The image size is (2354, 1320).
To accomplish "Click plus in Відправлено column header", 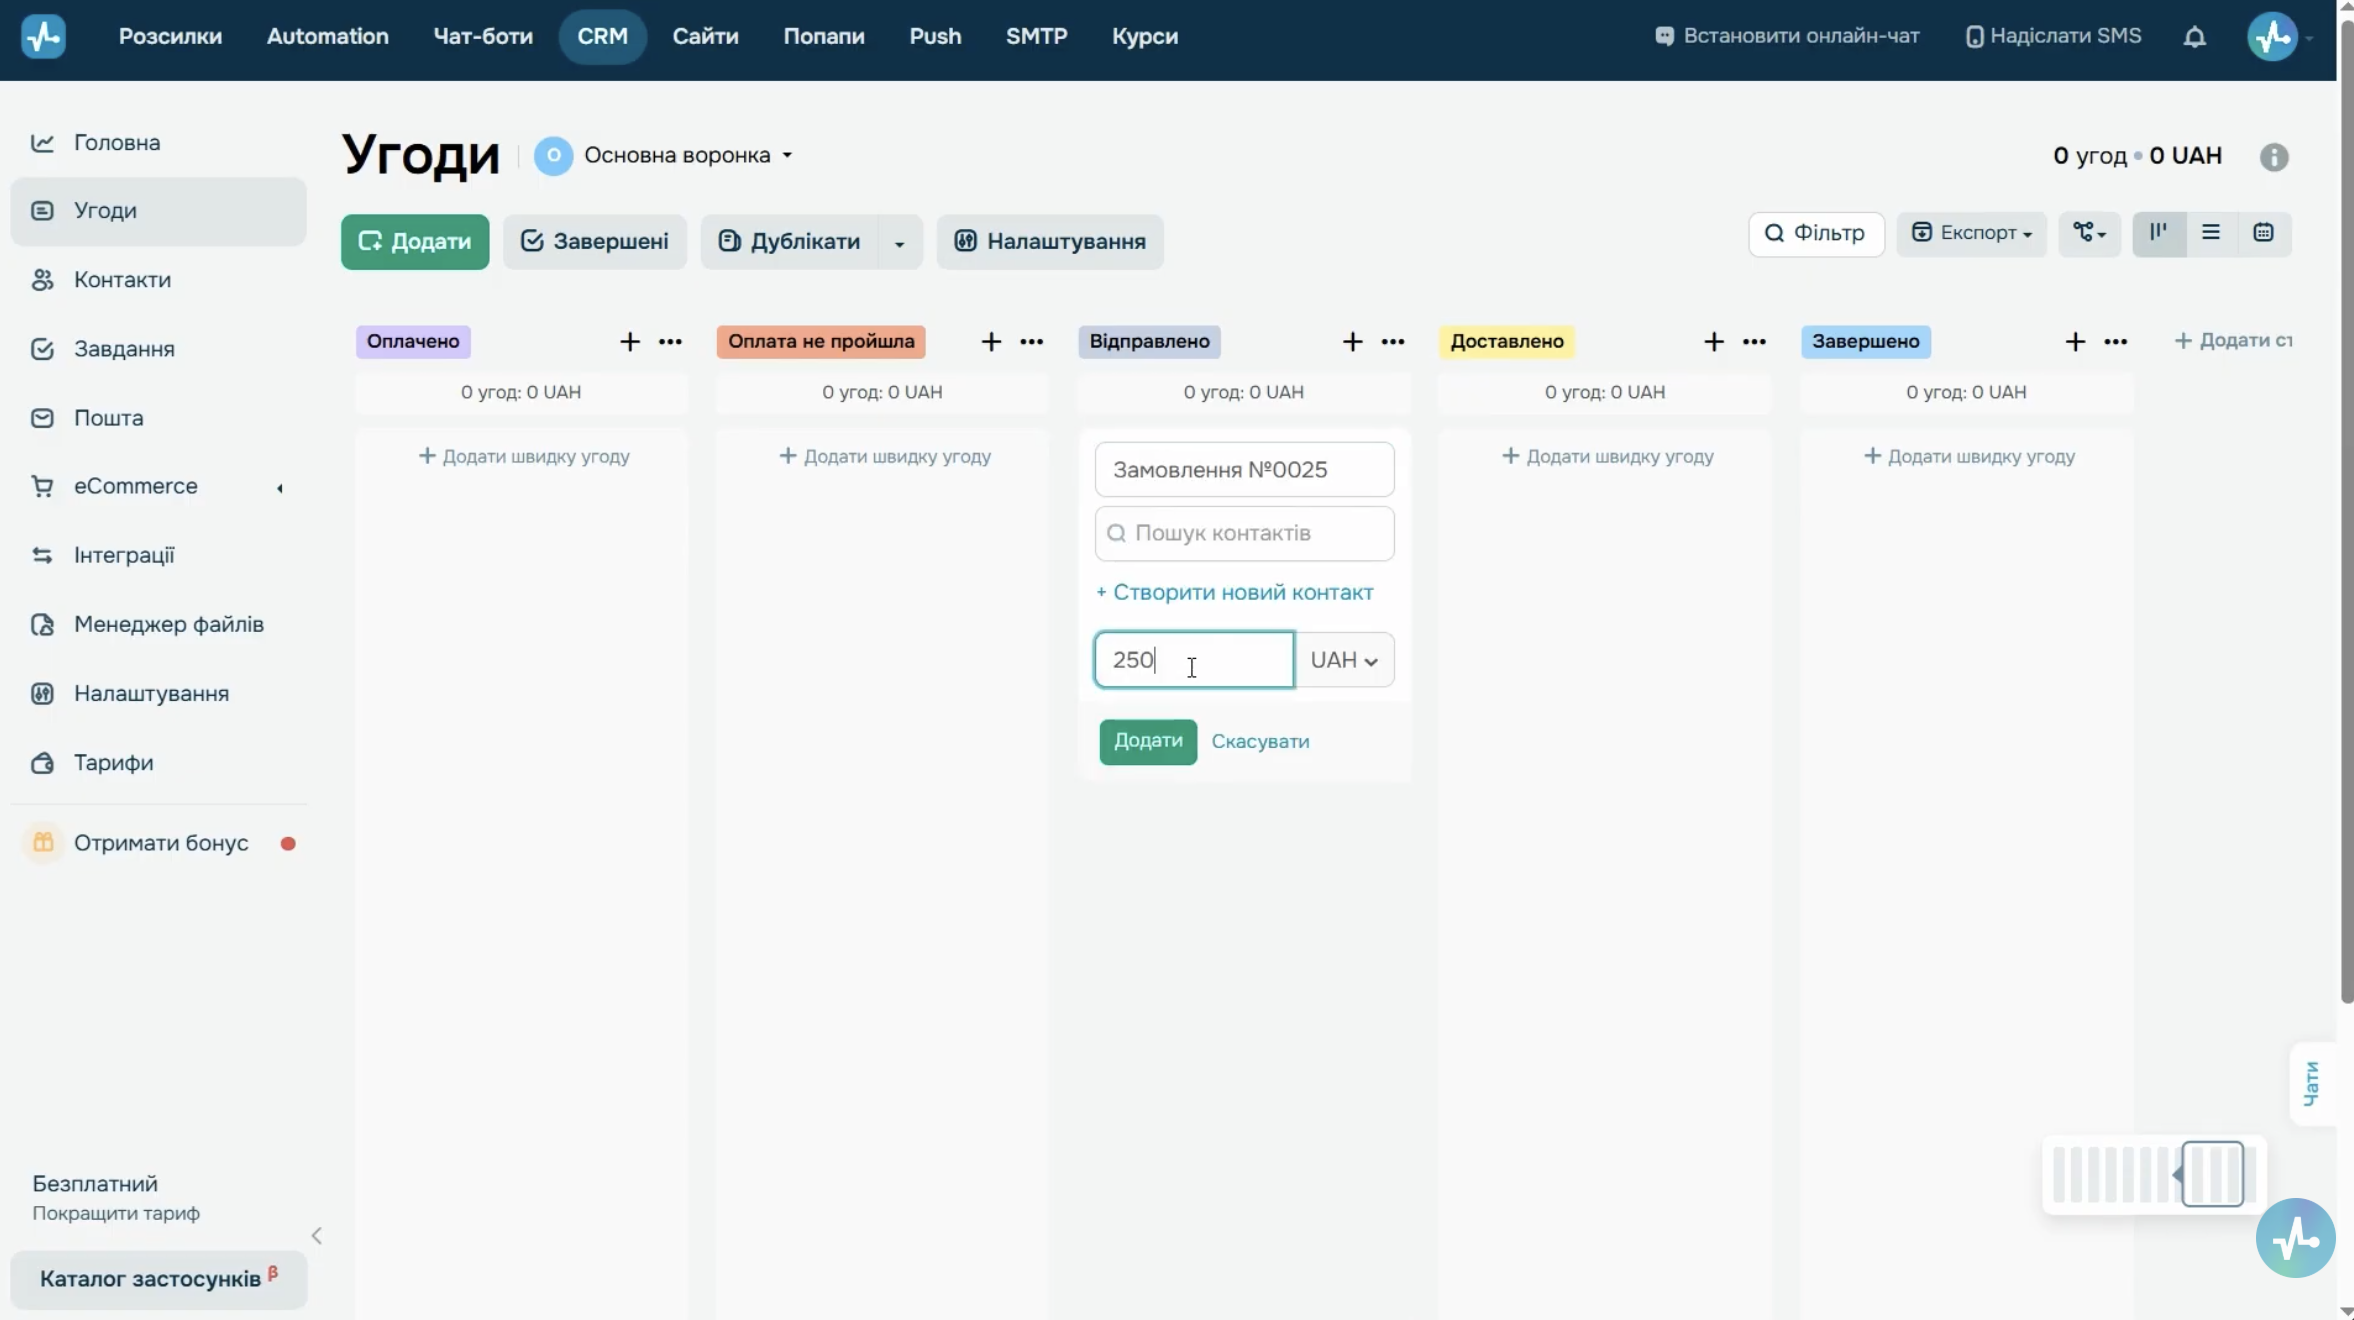I will (1352, 342).
